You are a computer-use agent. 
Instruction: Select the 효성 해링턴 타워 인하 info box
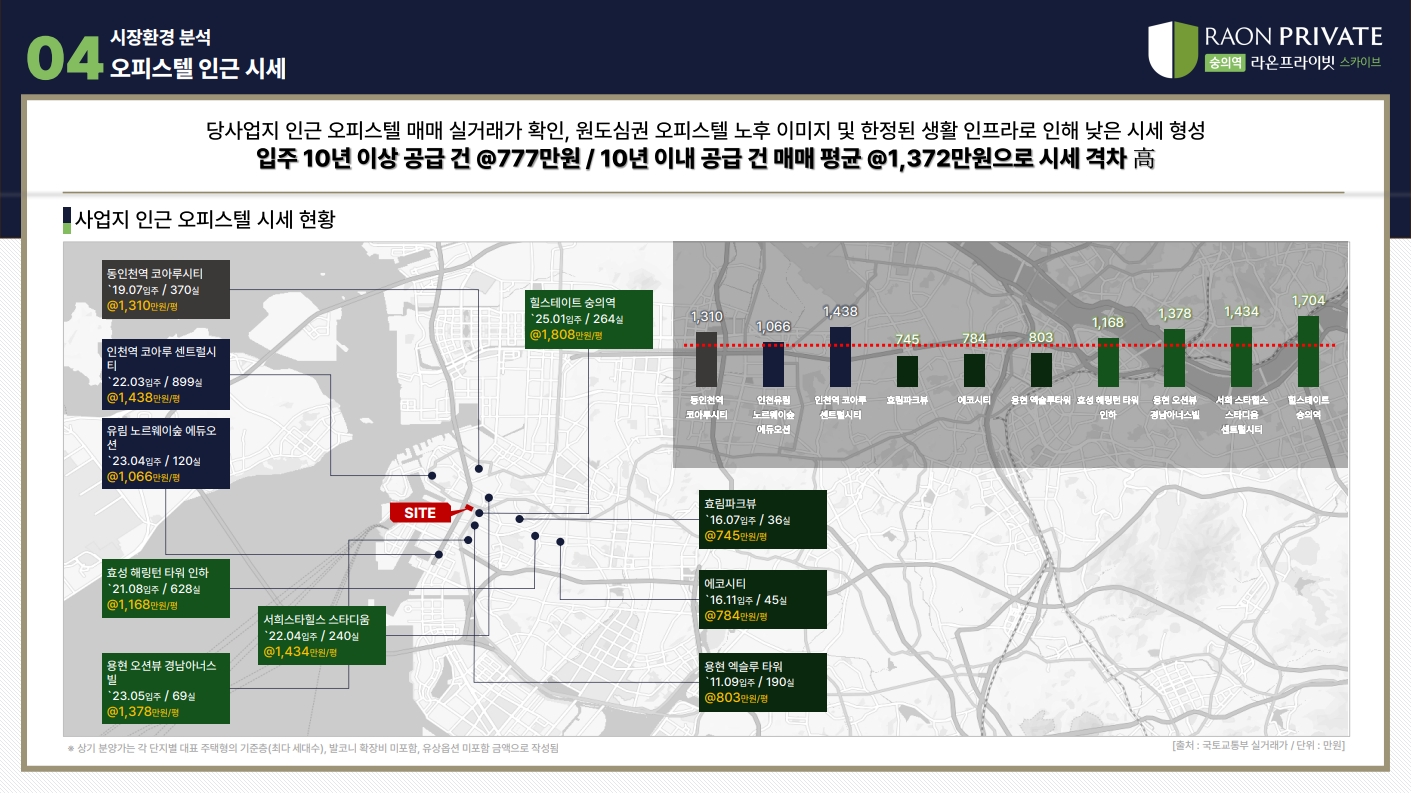tap(166, 588)
